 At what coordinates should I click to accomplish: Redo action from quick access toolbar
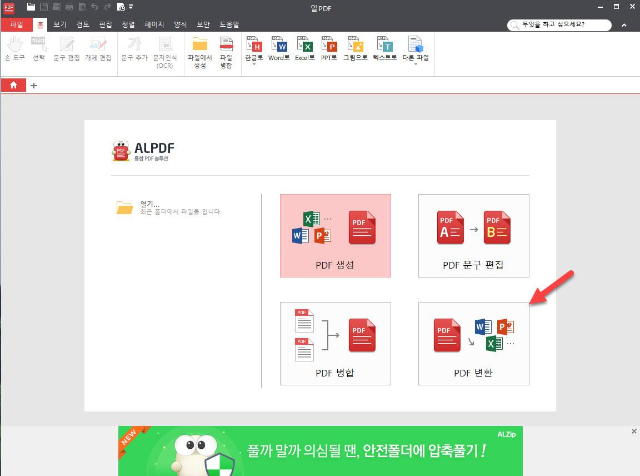tap(107, 7)
